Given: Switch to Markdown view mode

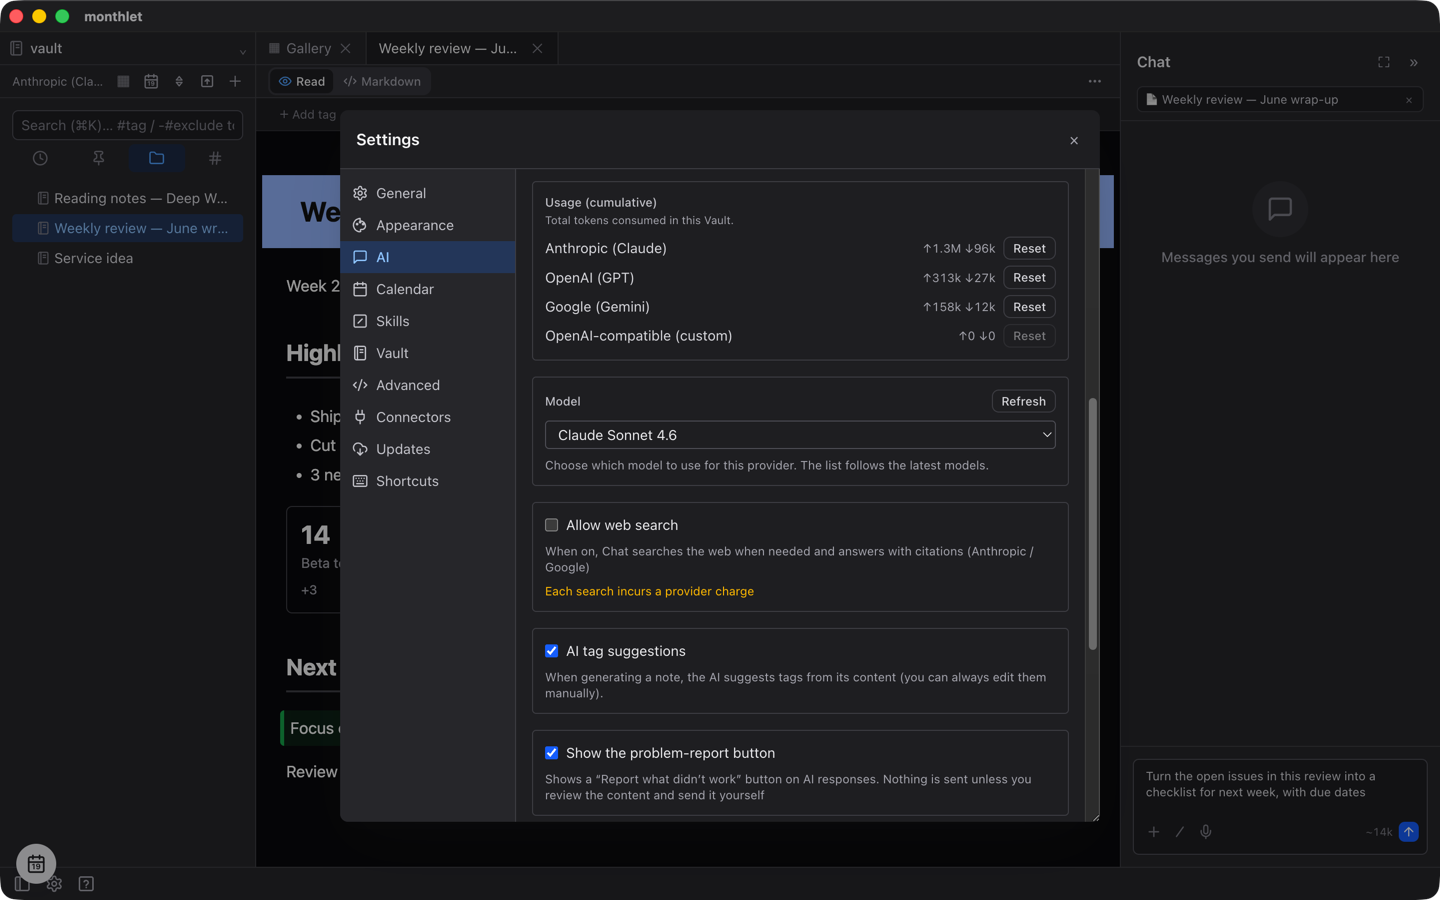Looking at the screenshot, I should click(382, 82).
